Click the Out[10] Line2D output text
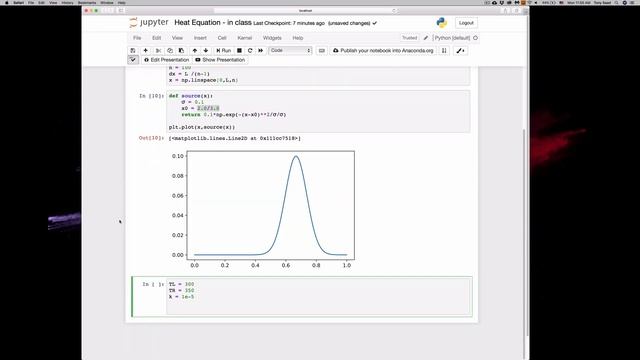Image resolution: width=640 pixels, height=360 pixels. (235, 138)
